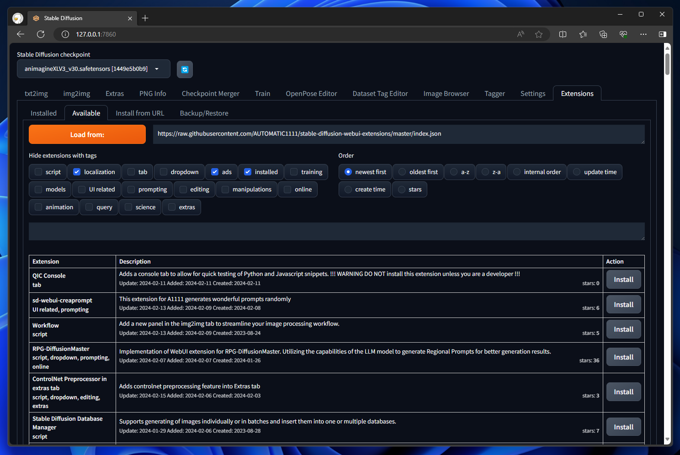
Task: Select update time order option
Action: tap(576, 172)
